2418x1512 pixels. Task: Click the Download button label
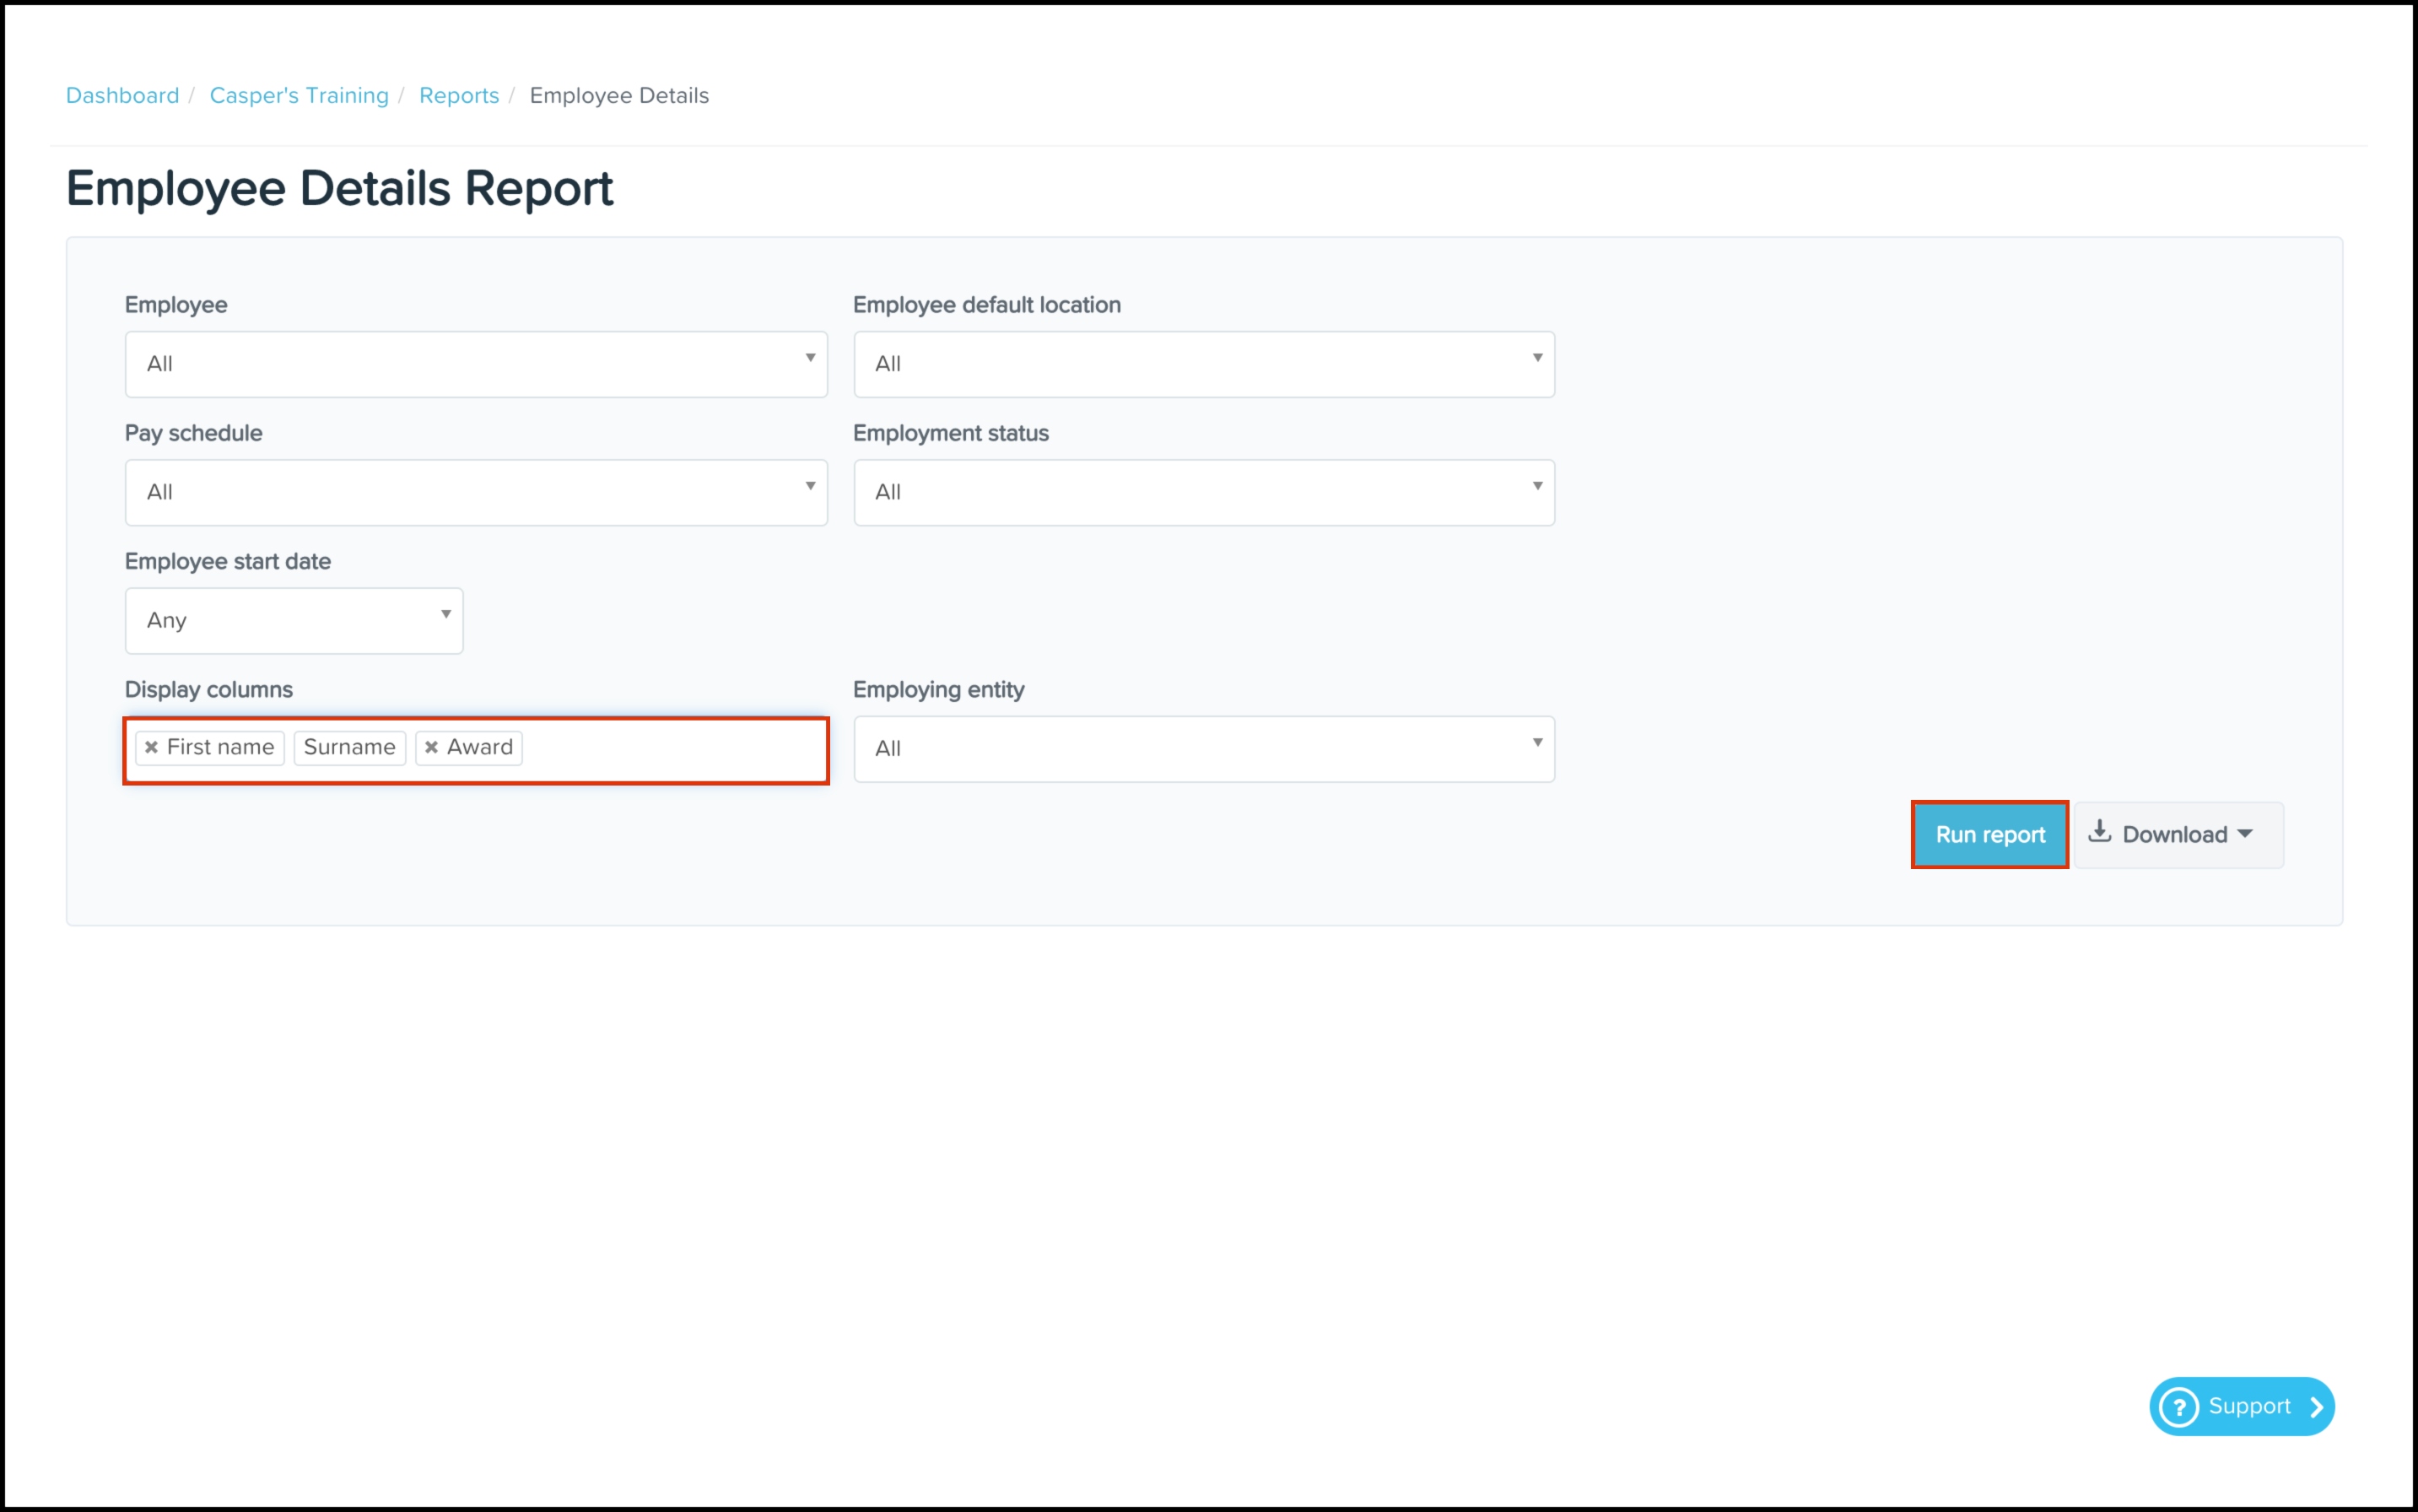pyautogui.click(x=2174, y=834)
